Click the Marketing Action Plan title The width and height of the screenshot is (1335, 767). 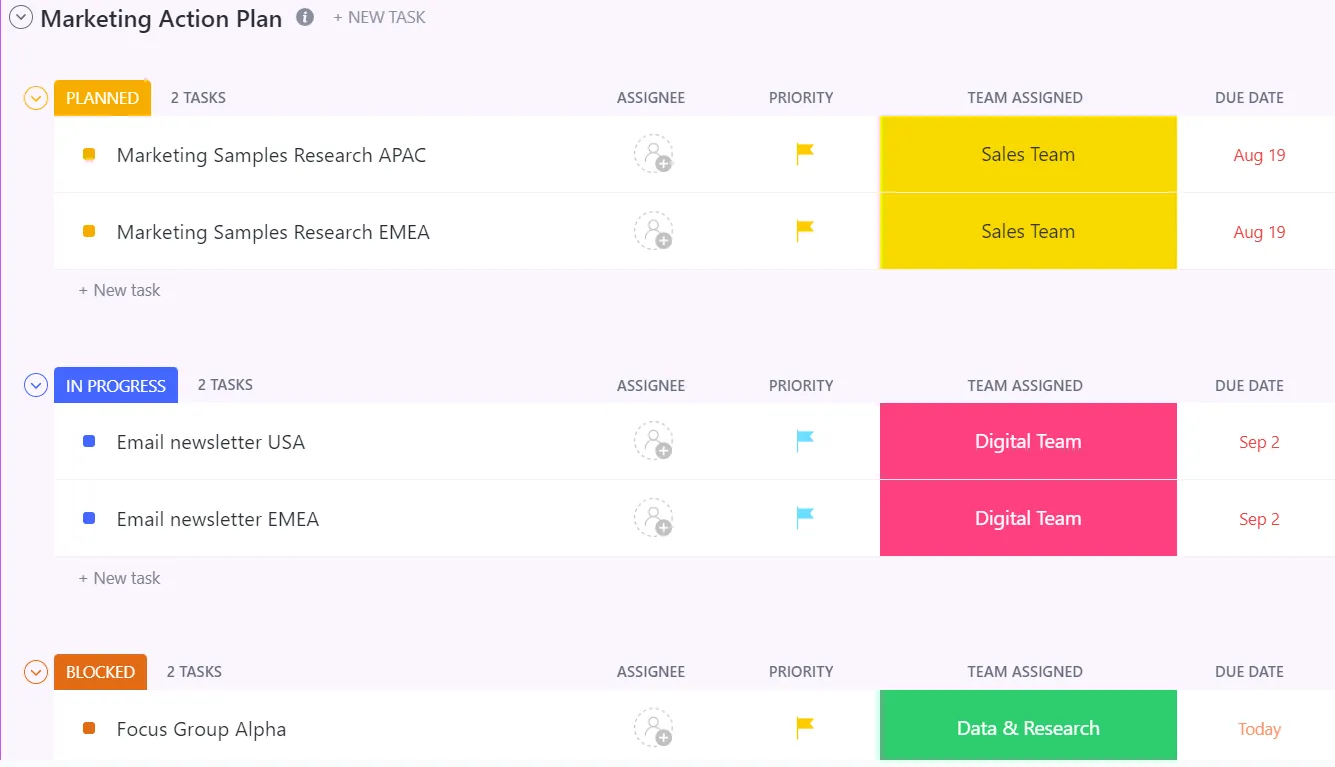tap(161, 19)
